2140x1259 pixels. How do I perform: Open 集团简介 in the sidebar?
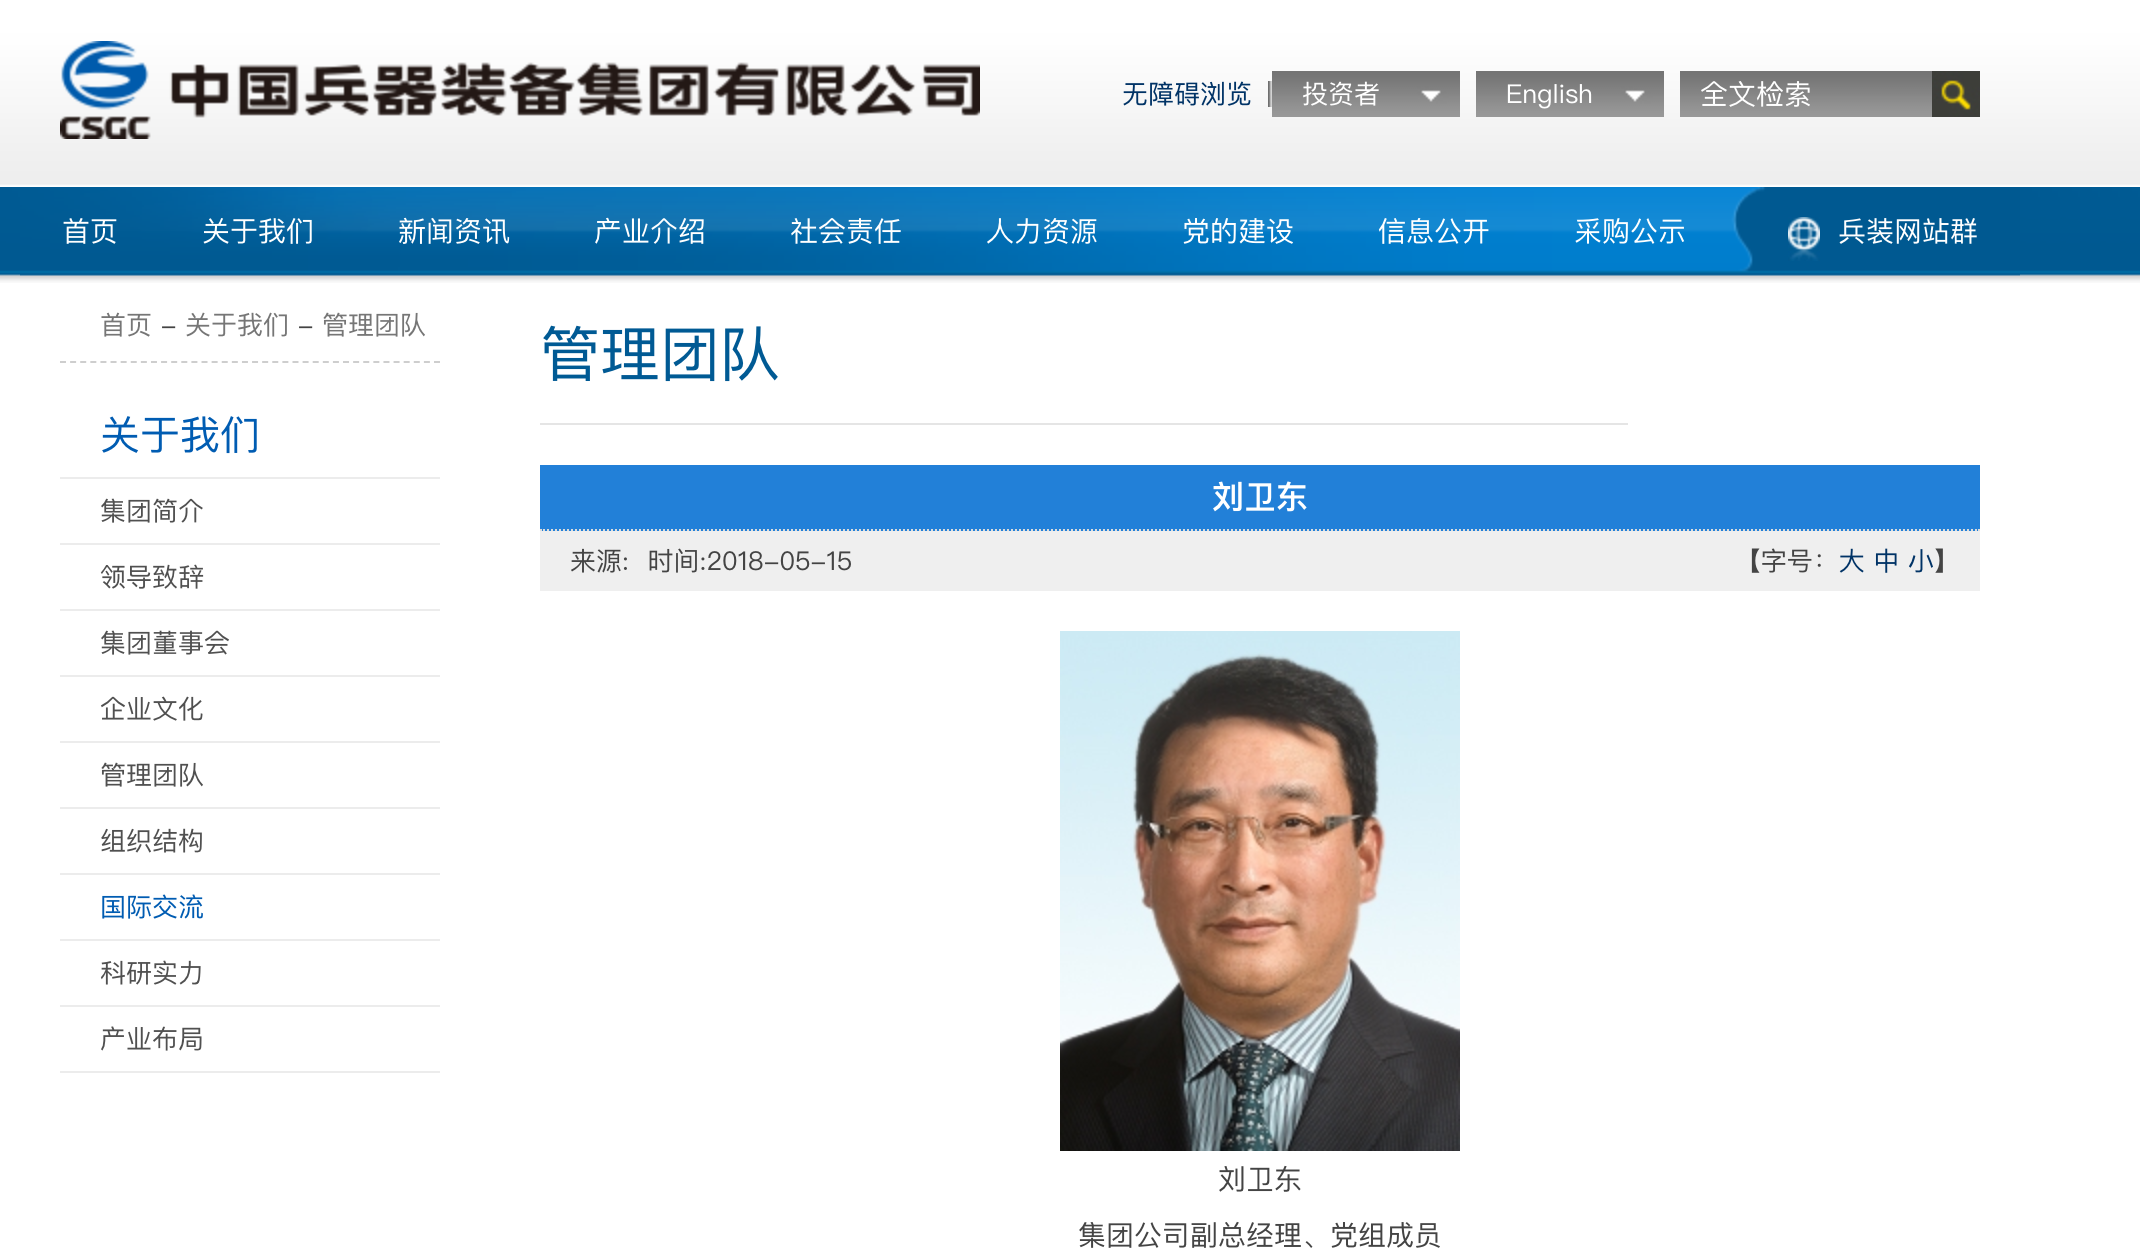tap(152, 511)
